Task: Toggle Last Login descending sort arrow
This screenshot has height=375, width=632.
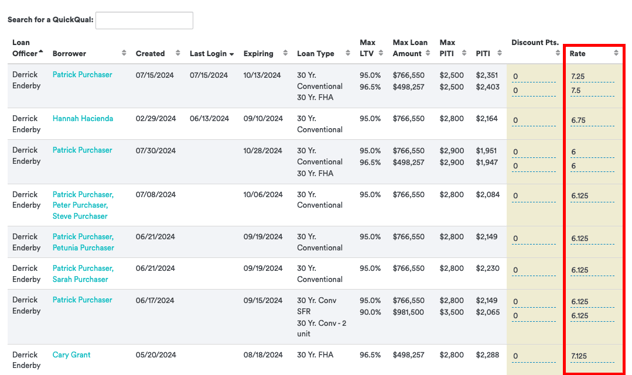Action: (x=232, y=54)
